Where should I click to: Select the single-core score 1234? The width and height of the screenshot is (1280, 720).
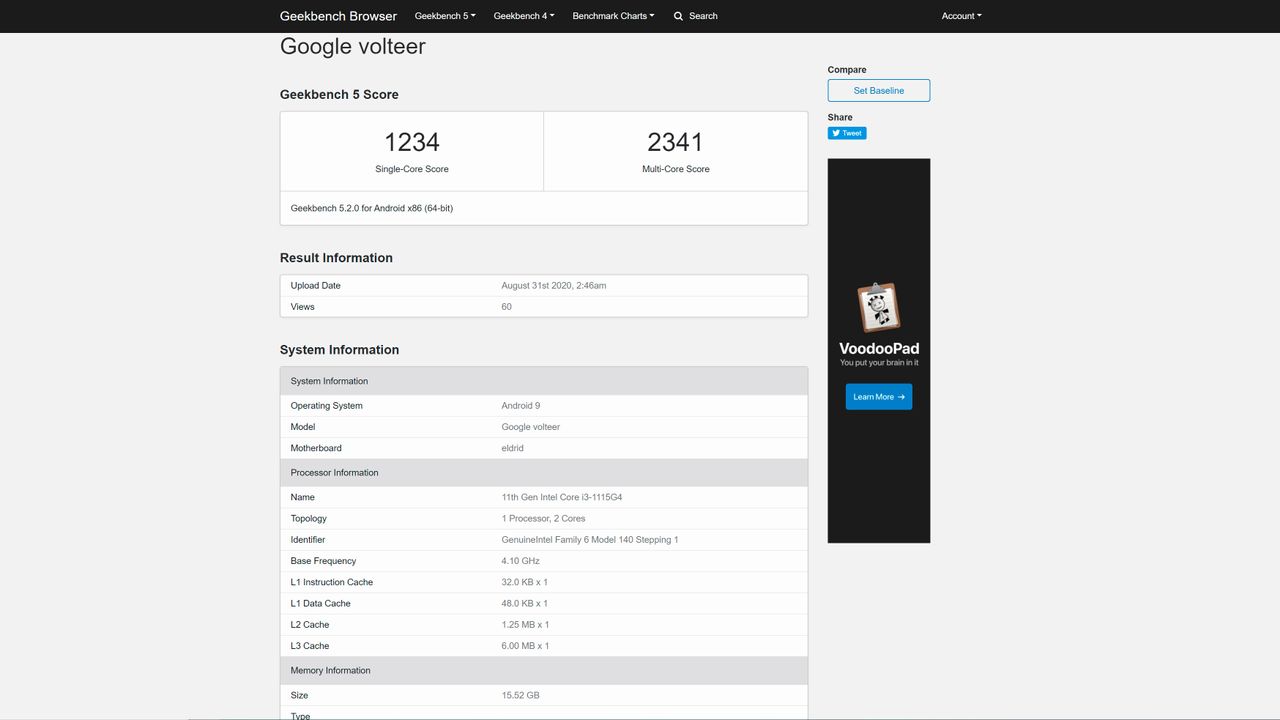[x=412, y=142]
